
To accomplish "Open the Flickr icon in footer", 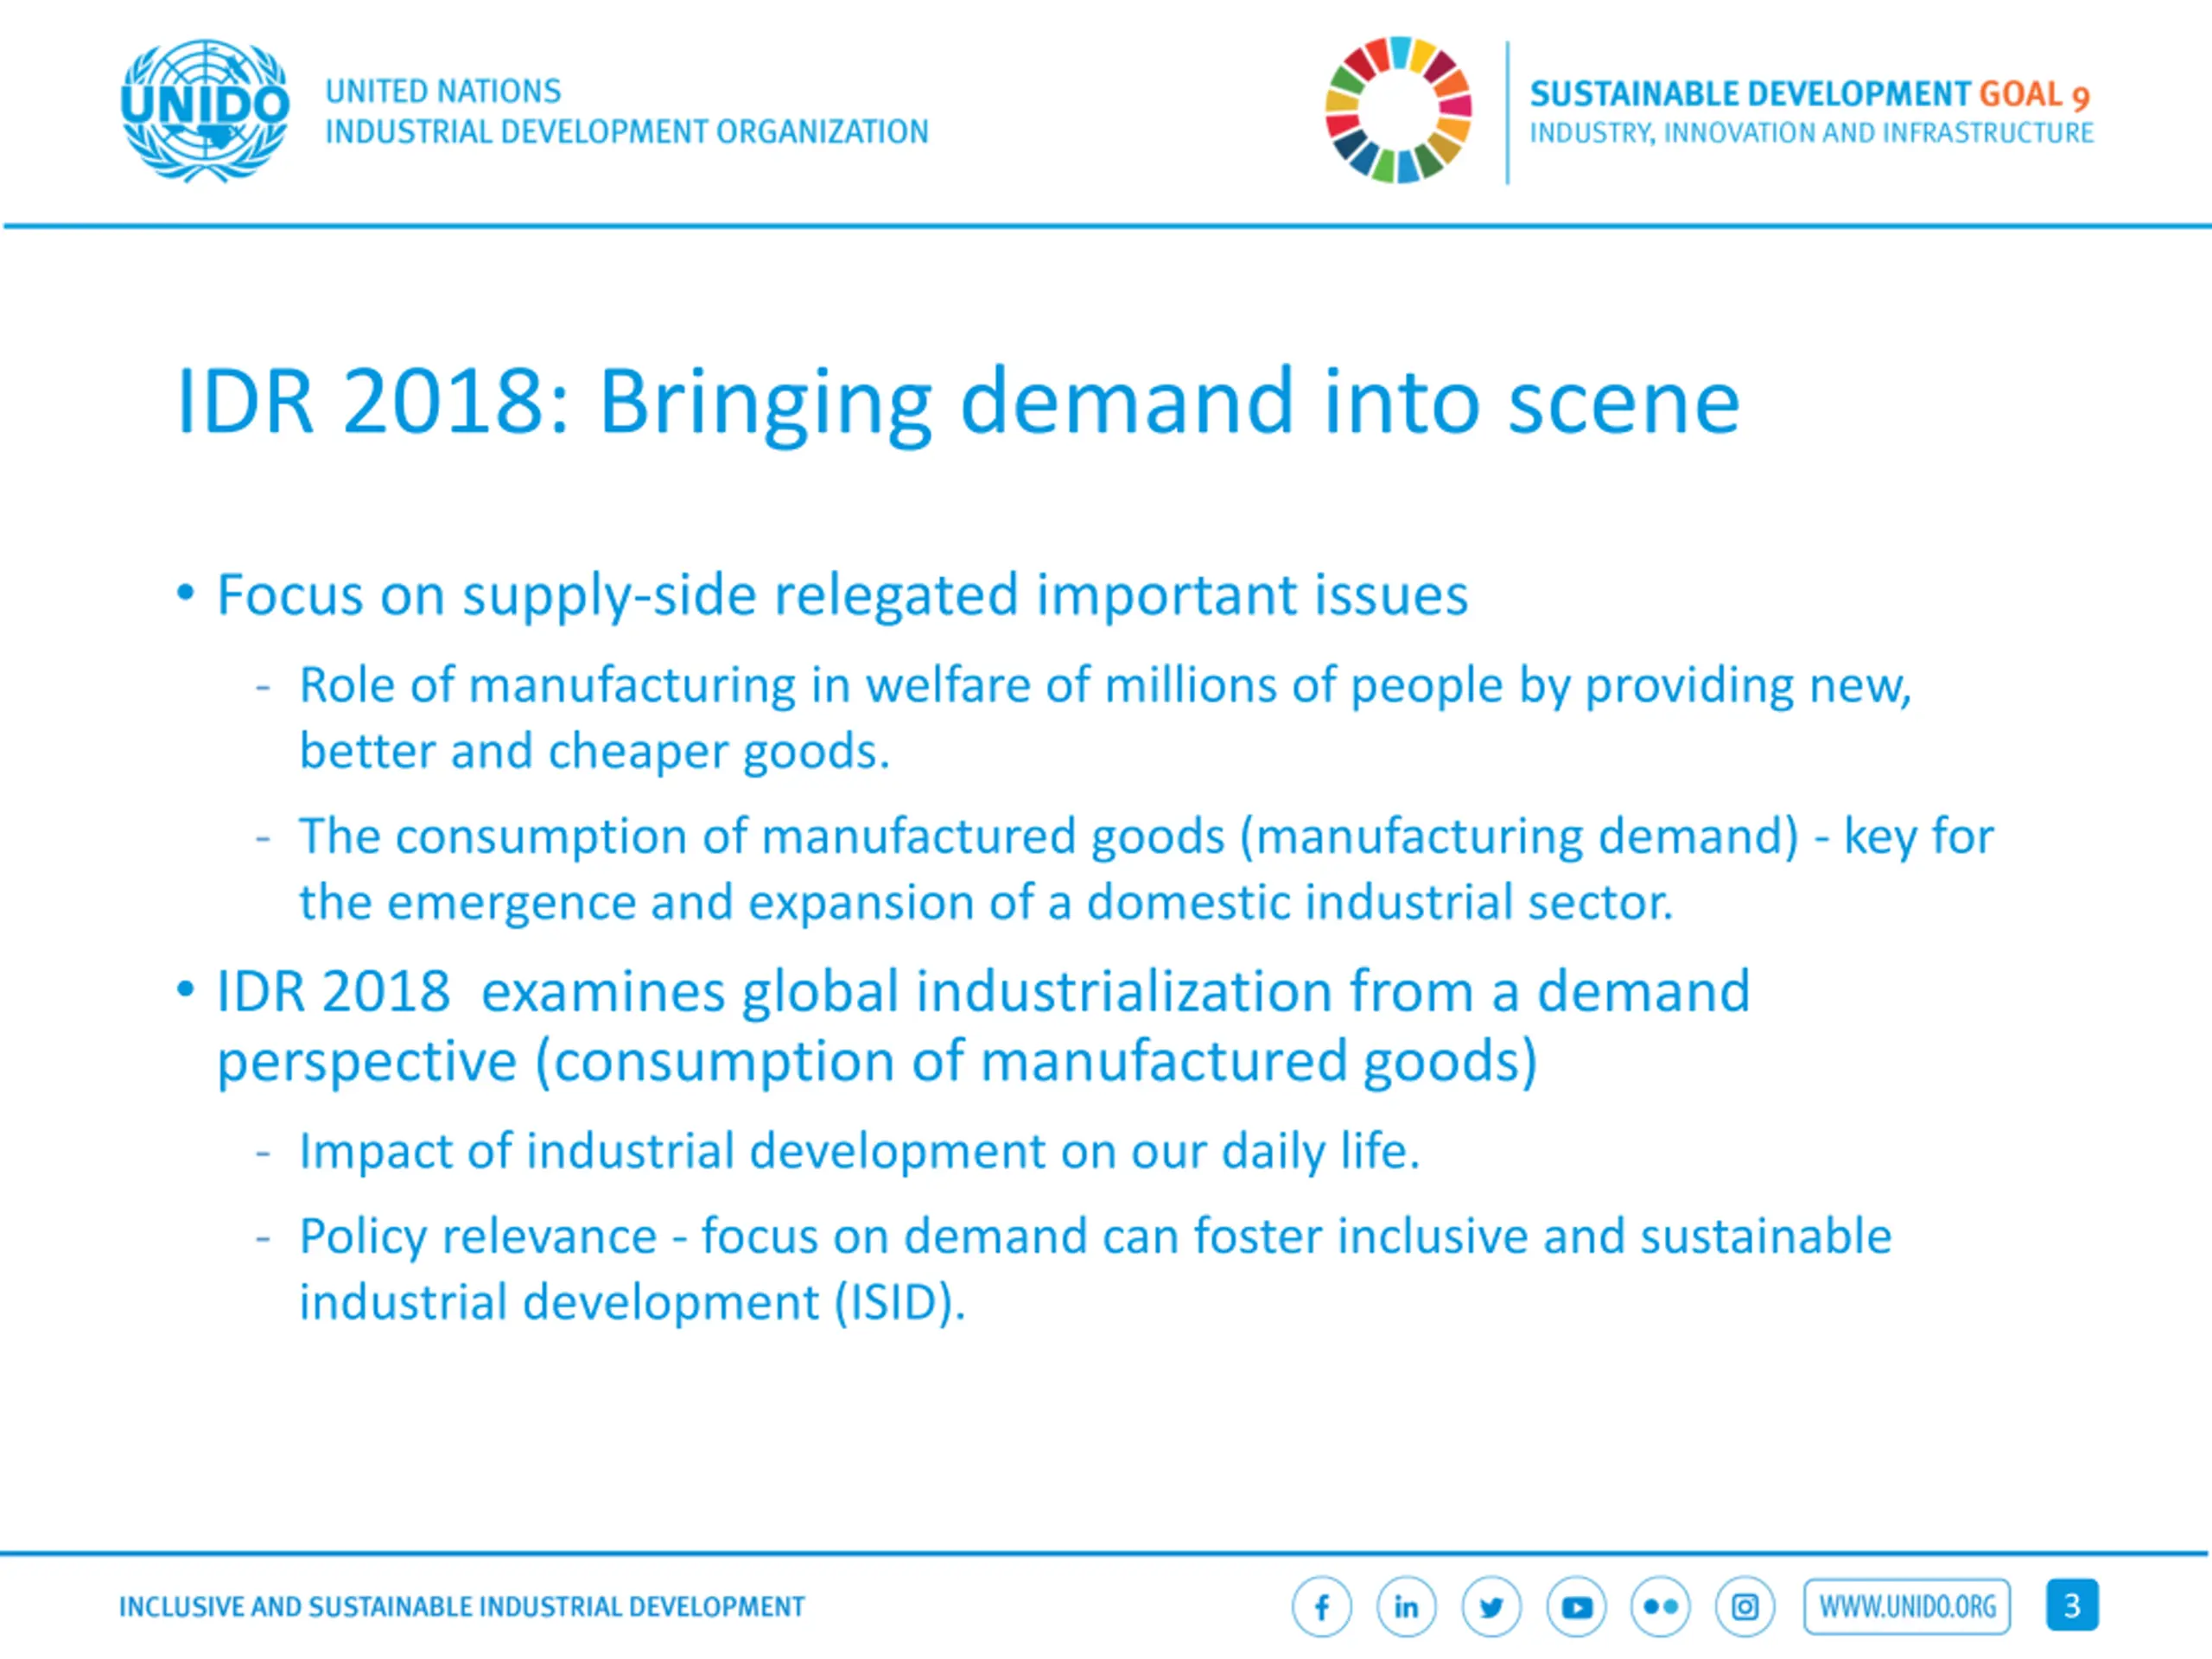I will [1660, 1607].
